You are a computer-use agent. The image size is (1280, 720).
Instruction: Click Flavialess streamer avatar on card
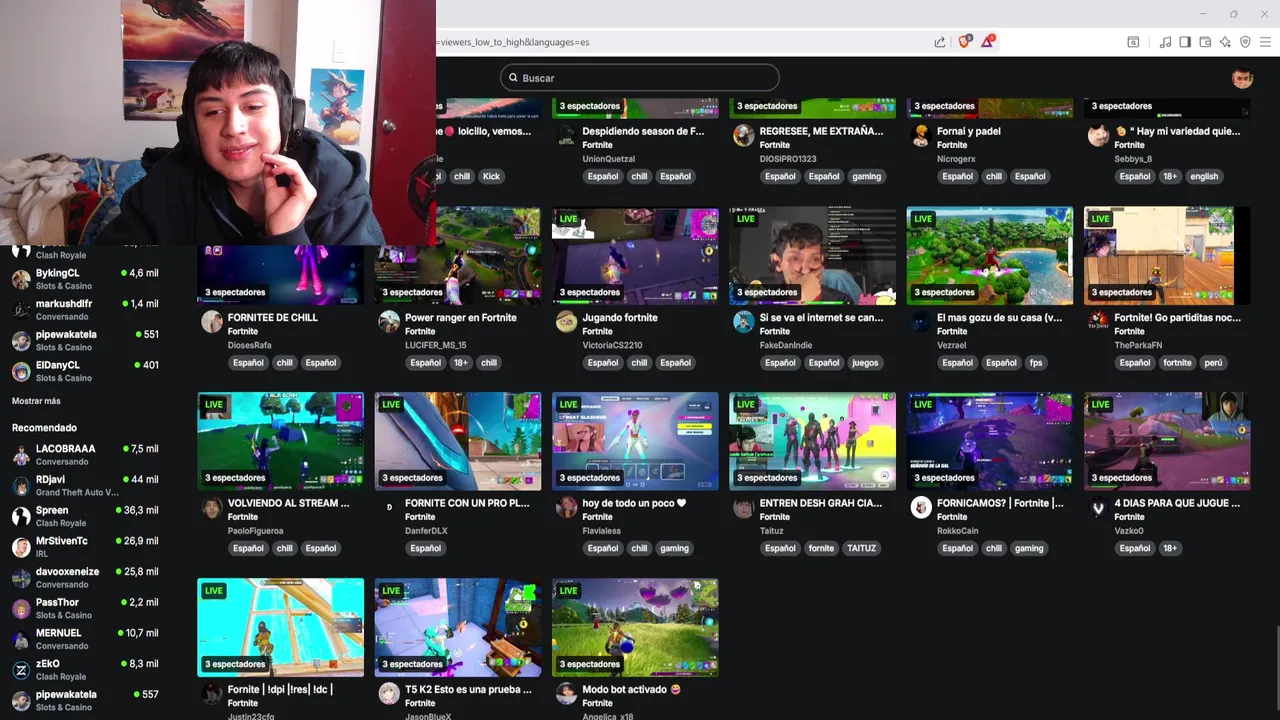pyautogui.click(x=566, y=507)
